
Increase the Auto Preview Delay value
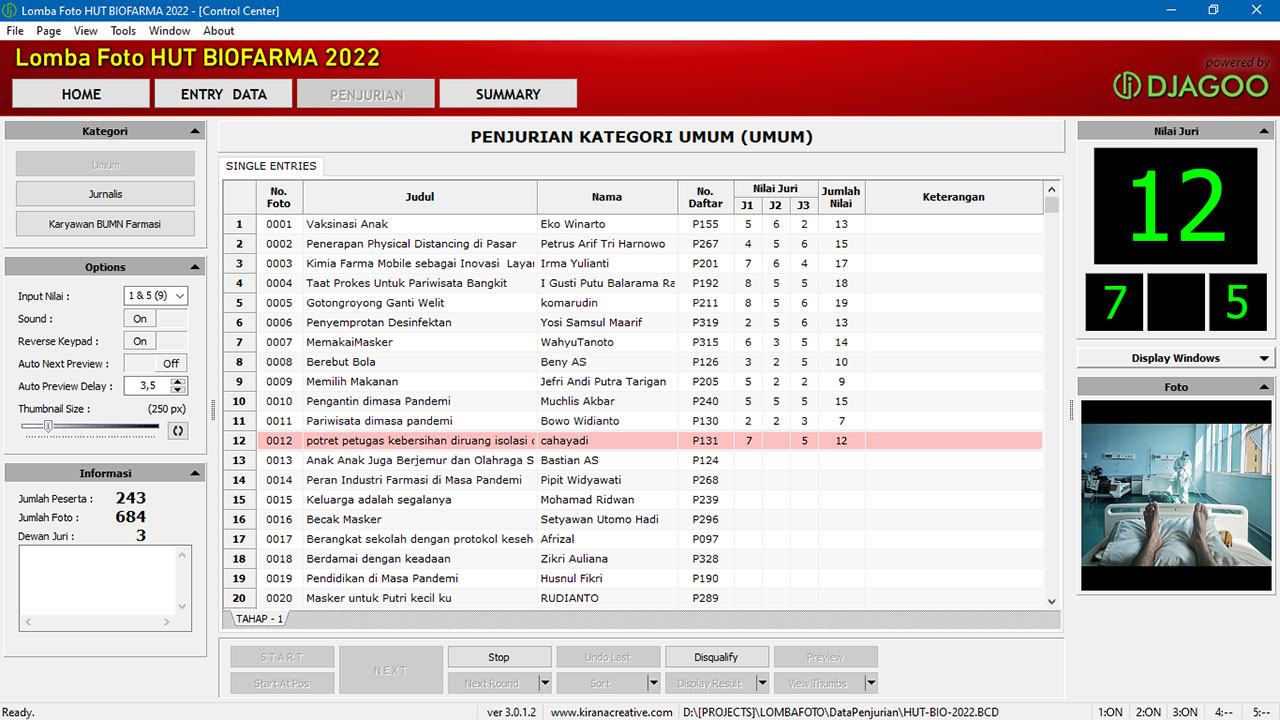click(178, 381)
